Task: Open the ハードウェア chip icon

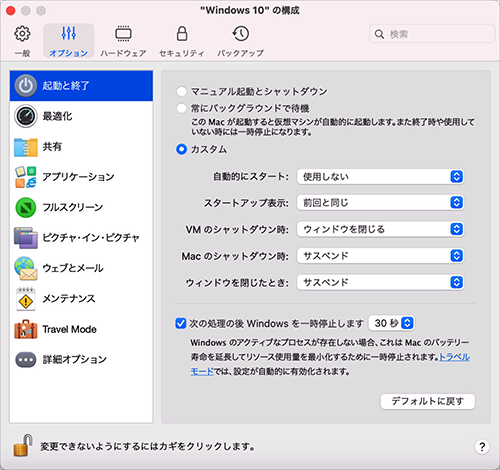Action: coord(123,34)
